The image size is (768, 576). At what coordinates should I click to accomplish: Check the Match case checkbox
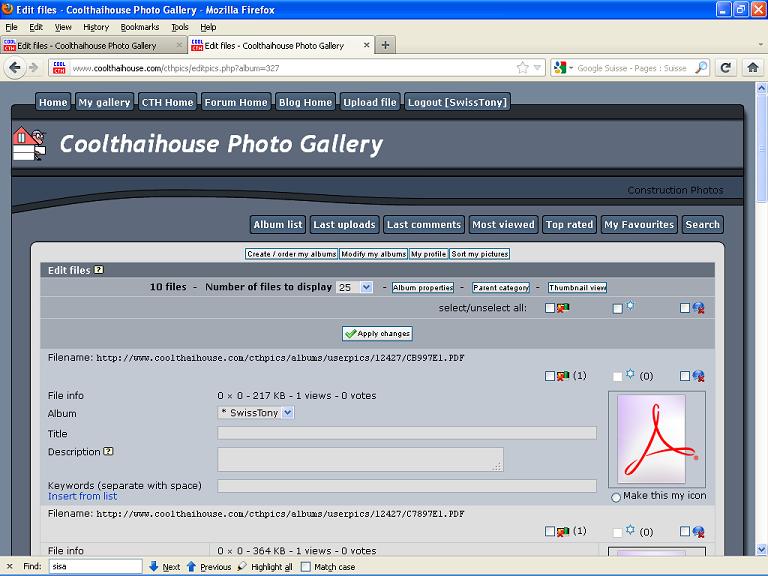pyautogui.click(x=305, y=567)
